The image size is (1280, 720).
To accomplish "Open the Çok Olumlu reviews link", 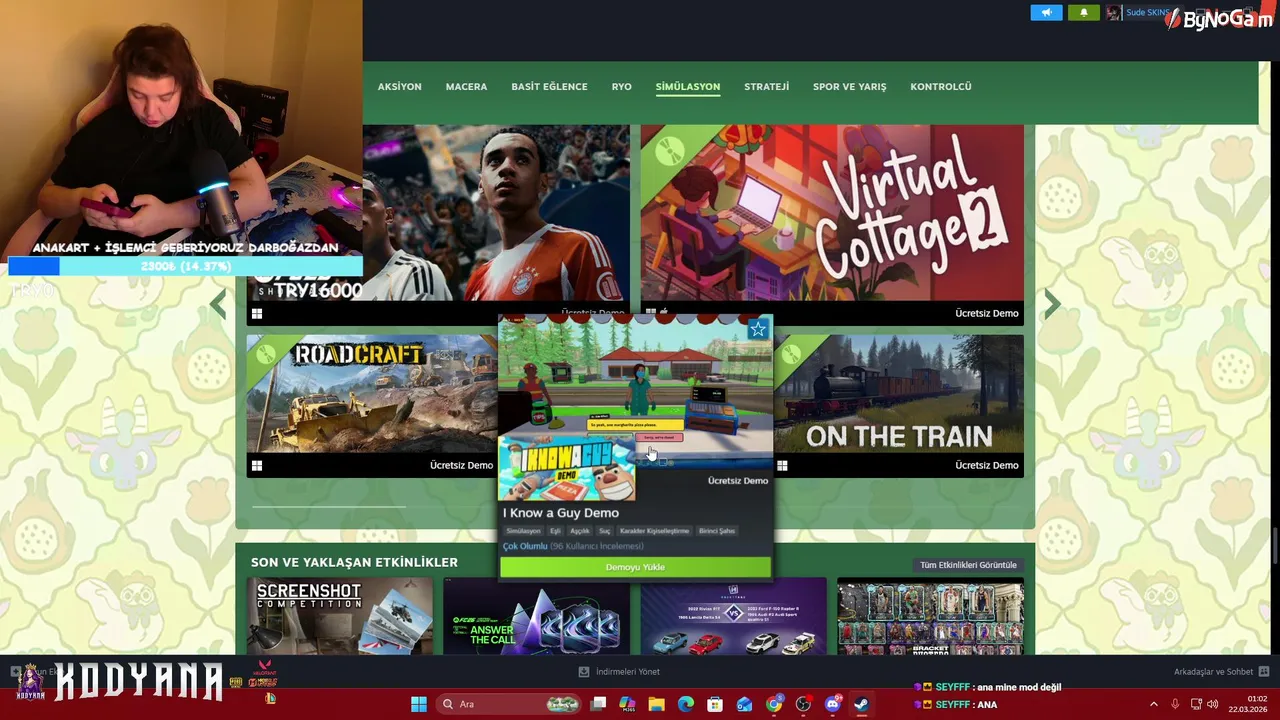I will [525, 547].
